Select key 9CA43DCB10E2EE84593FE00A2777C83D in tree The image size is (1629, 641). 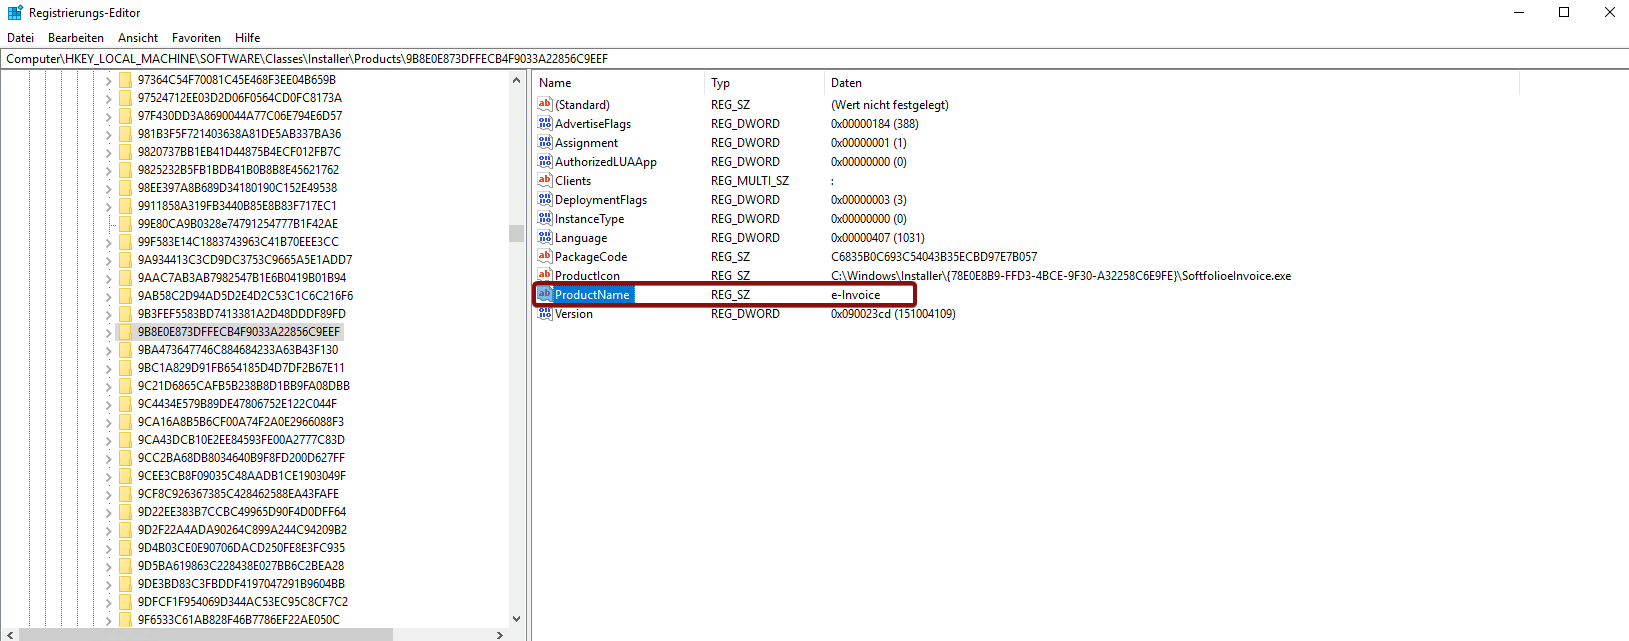241,440
